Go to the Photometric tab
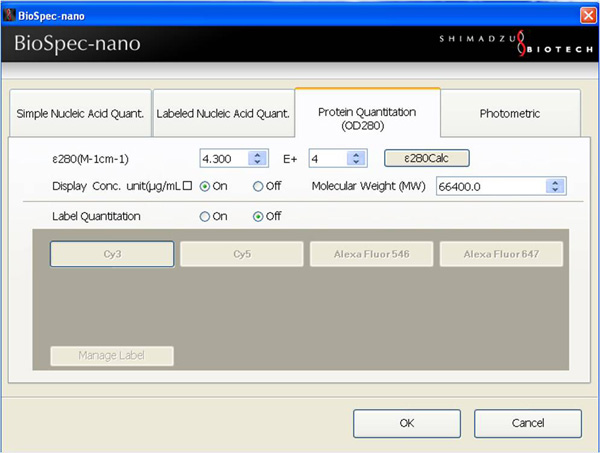 [x=510, y=114]
